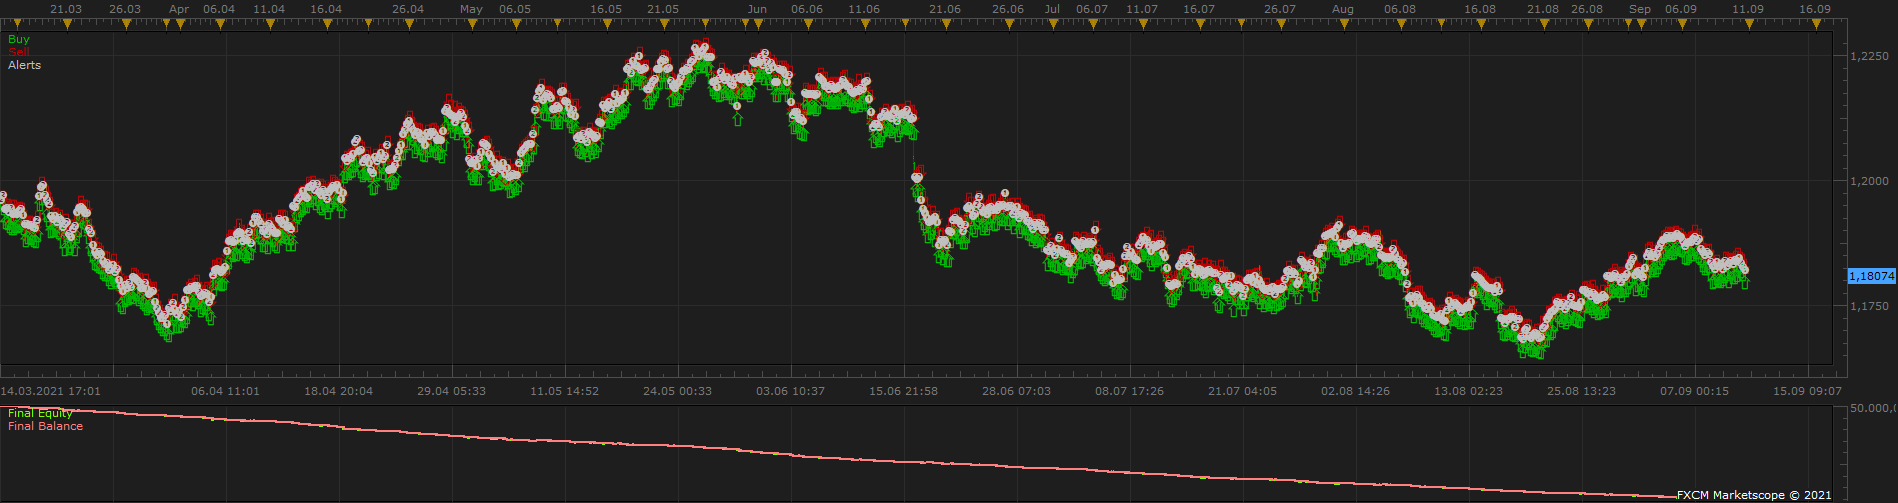Image resolution: width=1898 pixels, height=503 pixels.
Task: Click the timeline marker below Apr
Action: (180, 24)
